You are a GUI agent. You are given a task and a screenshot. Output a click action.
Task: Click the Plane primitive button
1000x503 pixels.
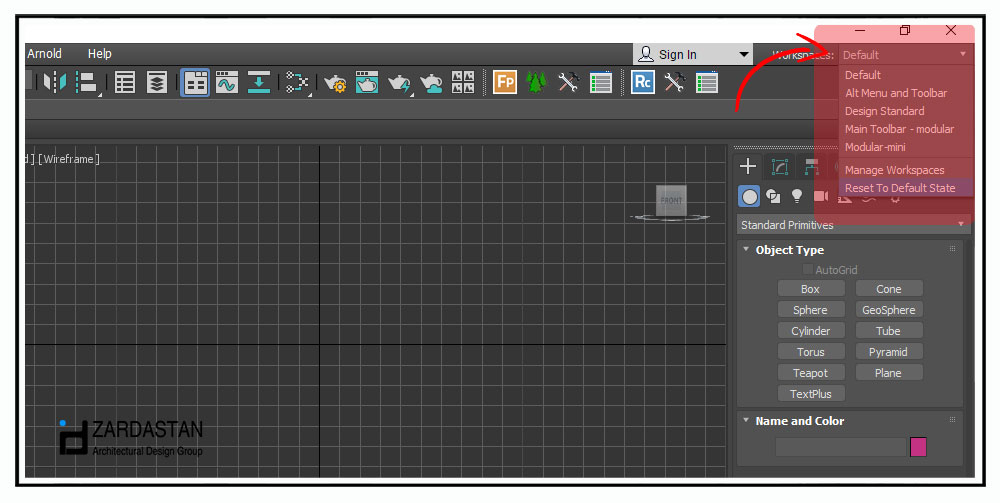[x=888, y=373]
